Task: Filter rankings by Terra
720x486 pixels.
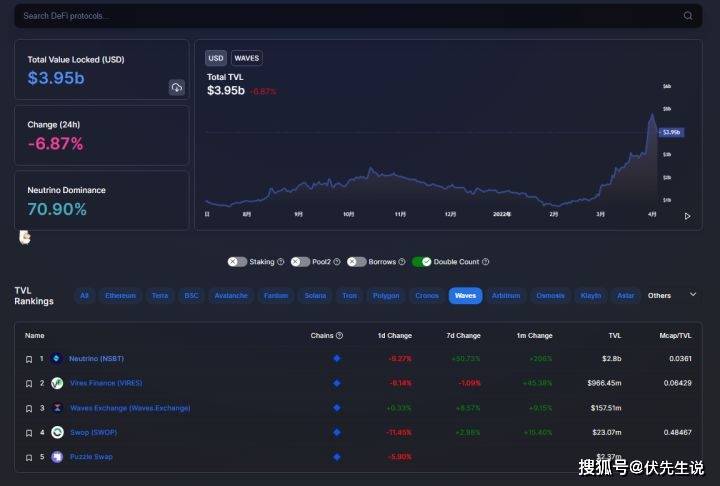Action: click(x=160, y=295)
